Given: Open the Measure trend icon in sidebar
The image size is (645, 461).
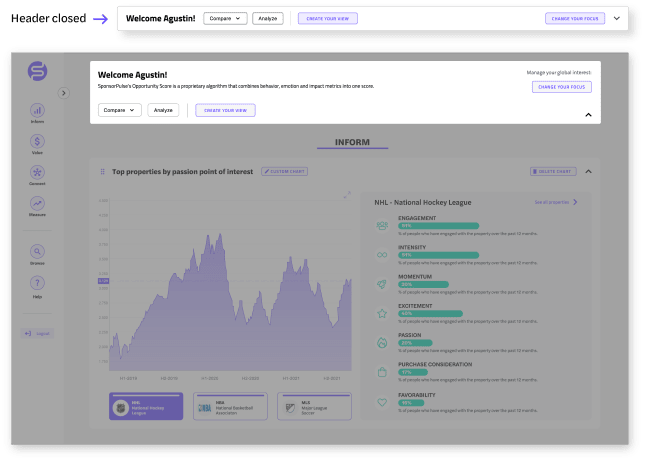Looking at the screenshot, I should point(37,203).
